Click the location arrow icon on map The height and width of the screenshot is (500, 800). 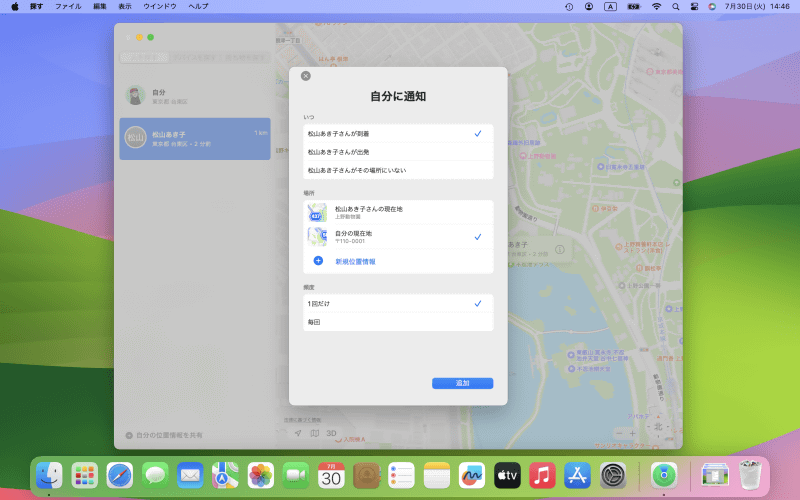[298, 433]
